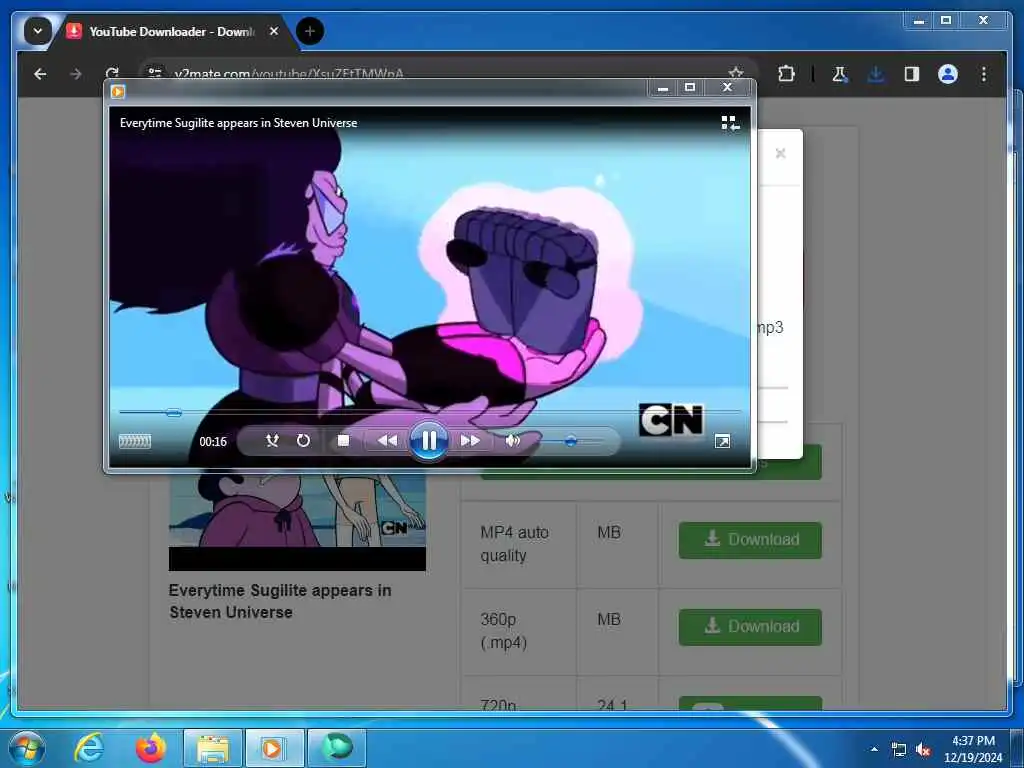Open Chrome tab search dropdown
This screenshot has width=1024, height=768.
[38, 31]
